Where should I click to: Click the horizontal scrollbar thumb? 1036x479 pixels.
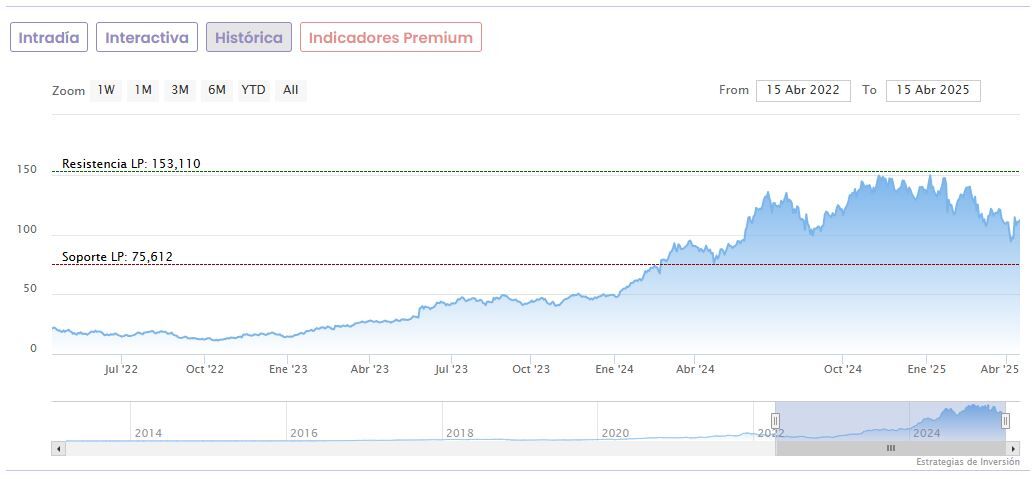890,449
